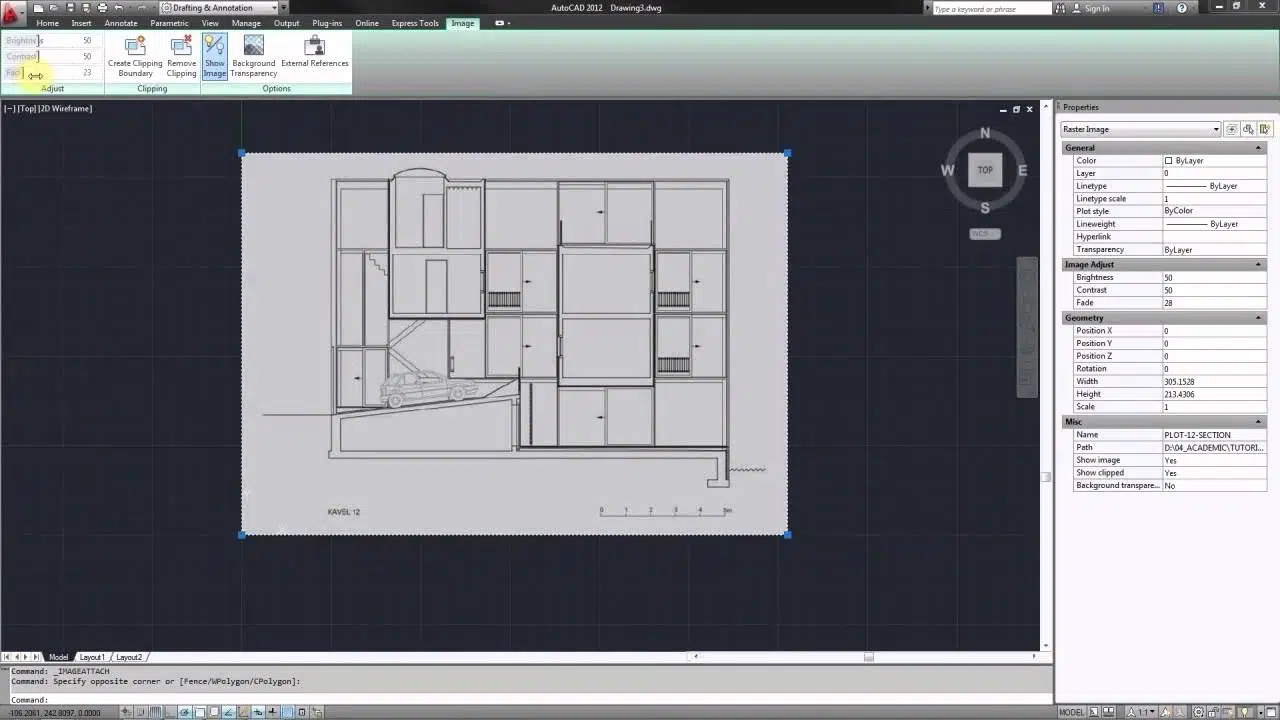This screenshot has height=720, width=1280.
Task: Open the Raster Image selection dropdown
Action: [x=1216, y=129]
